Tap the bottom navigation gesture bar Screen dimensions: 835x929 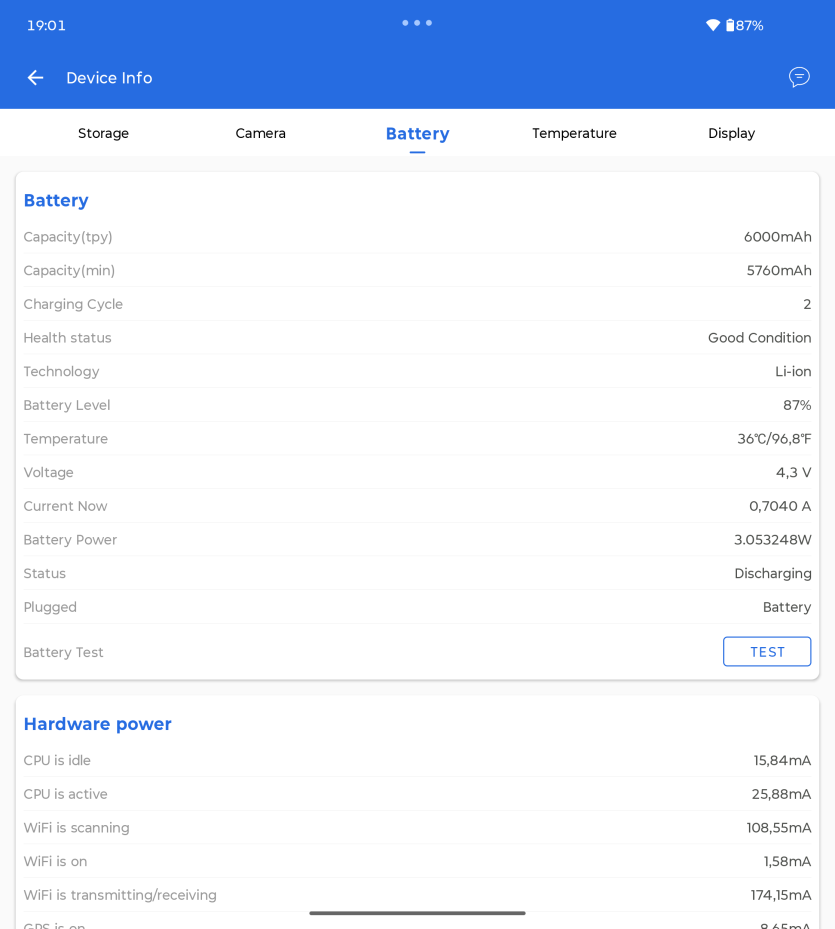point(417,913)
